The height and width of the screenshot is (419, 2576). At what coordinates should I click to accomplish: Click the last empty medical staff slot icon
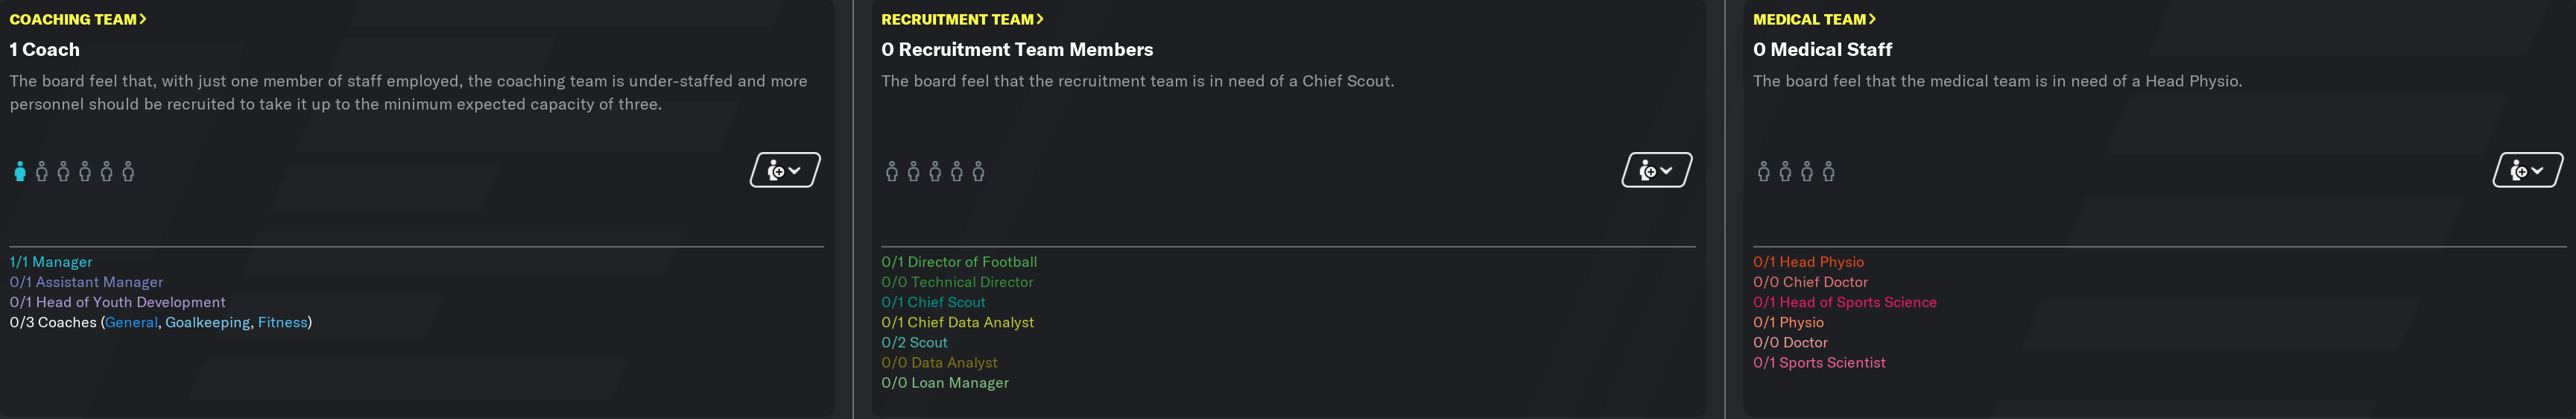[x=1828, y=171]
